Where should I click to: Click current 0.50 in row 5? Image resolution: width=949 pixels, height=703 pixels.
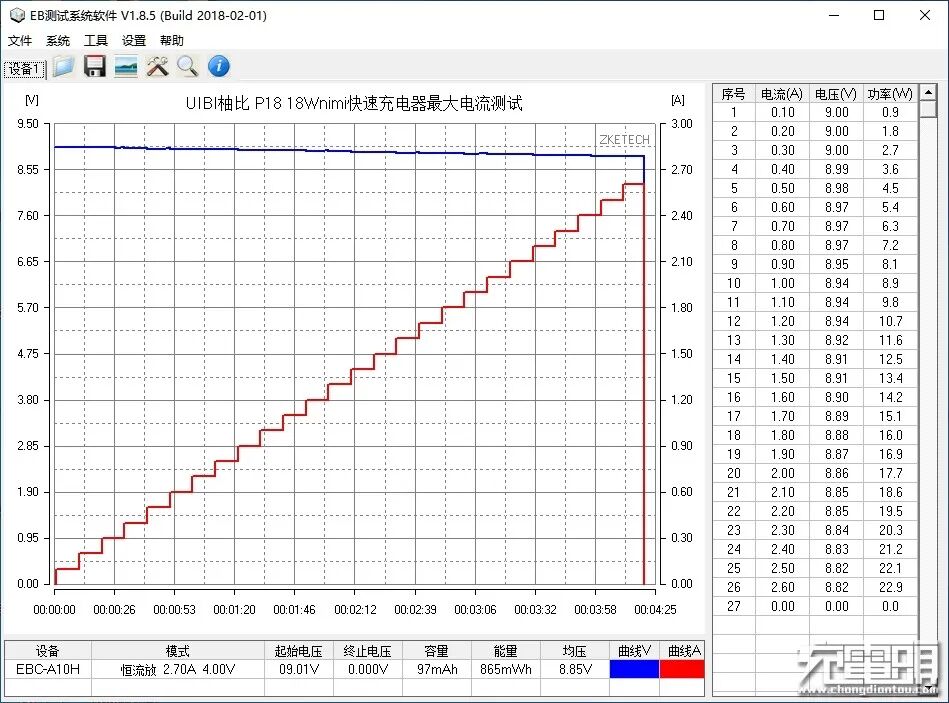(783, 188)
